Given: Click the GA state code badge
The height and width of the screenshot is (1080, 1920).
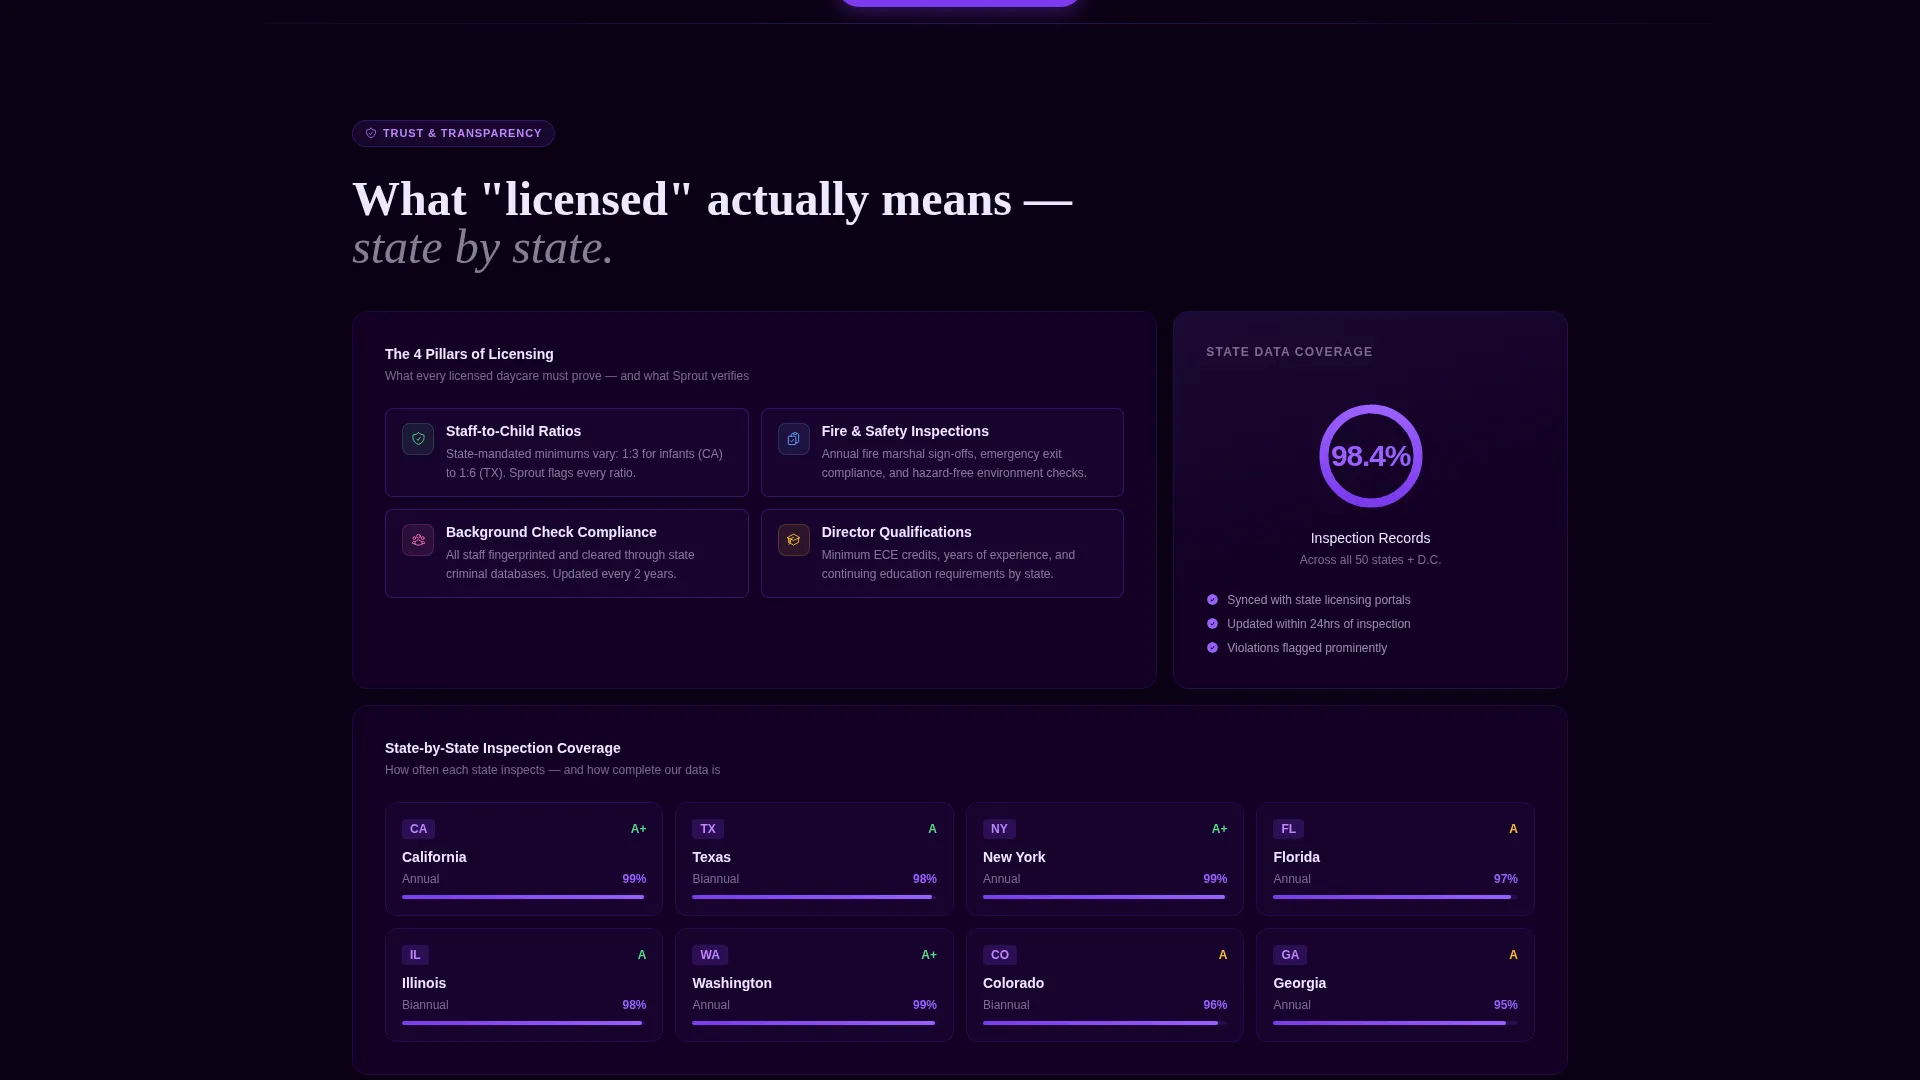Looking at the screenshot, I should click(x=1290, y=955).
